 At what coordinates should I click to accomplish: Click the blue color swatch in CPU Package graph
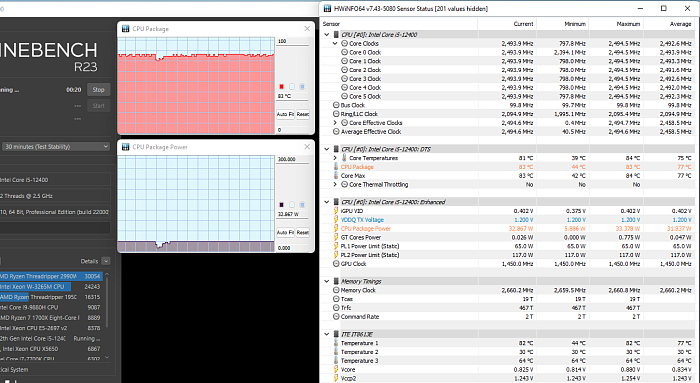pos(302,87)
